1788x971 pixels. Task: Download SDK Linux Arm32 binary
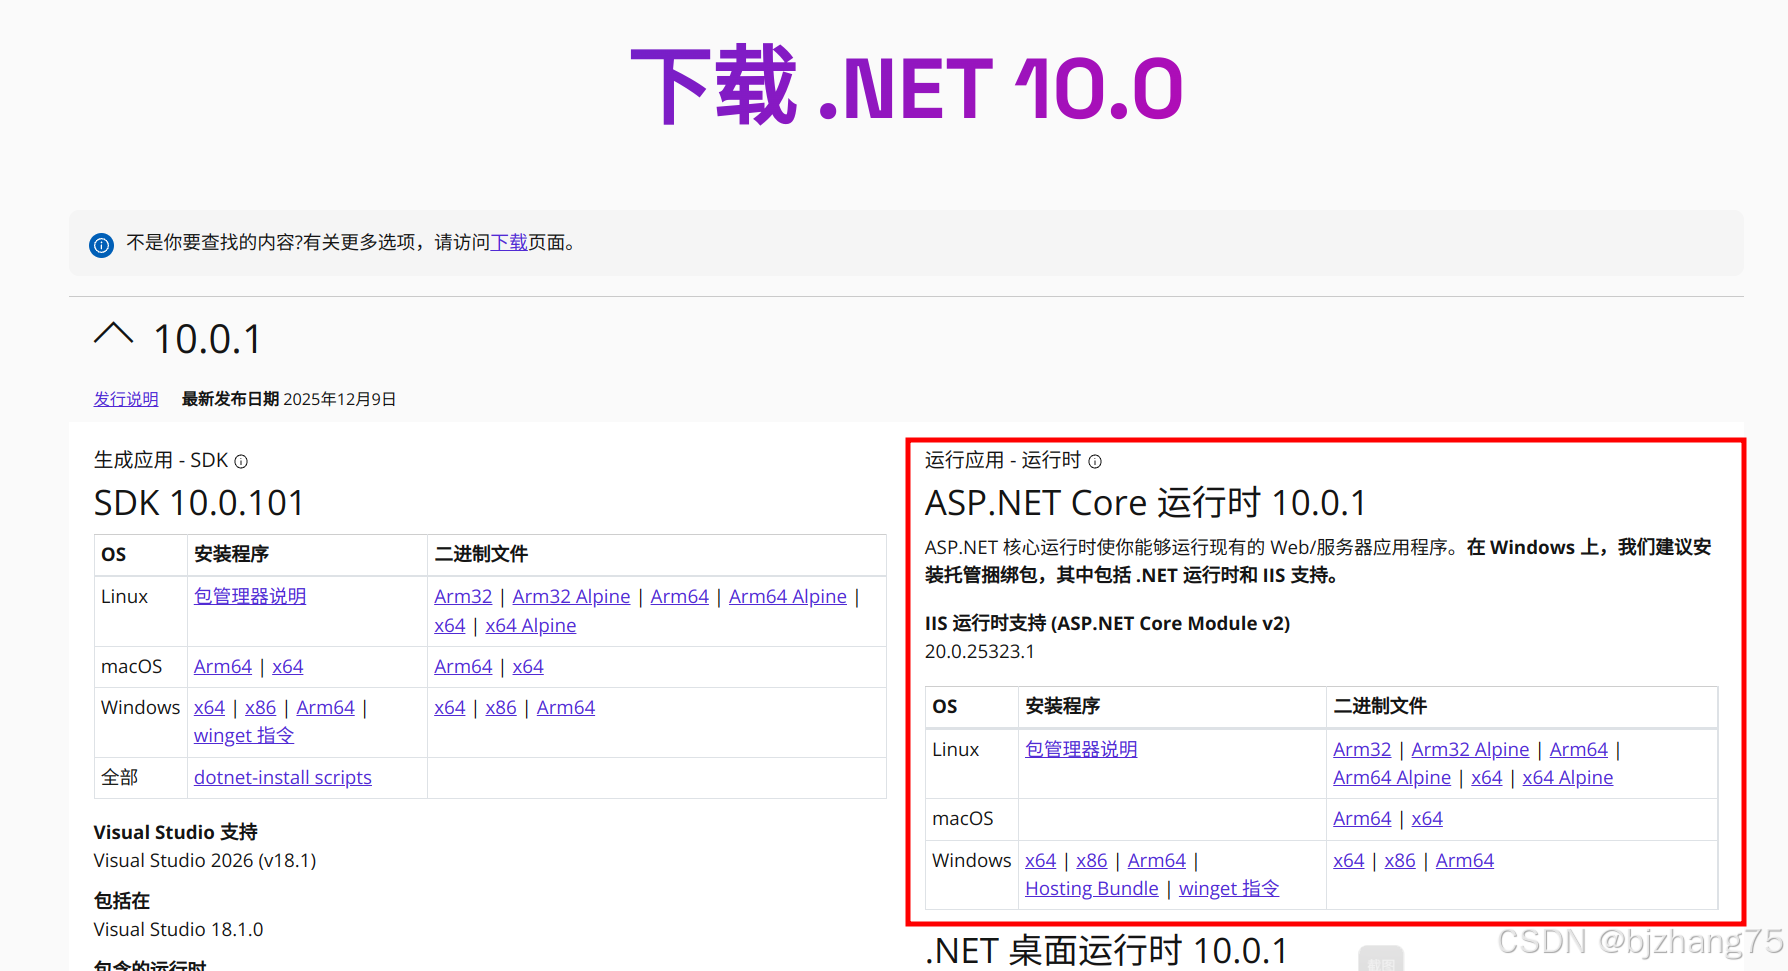click(463, 596)
